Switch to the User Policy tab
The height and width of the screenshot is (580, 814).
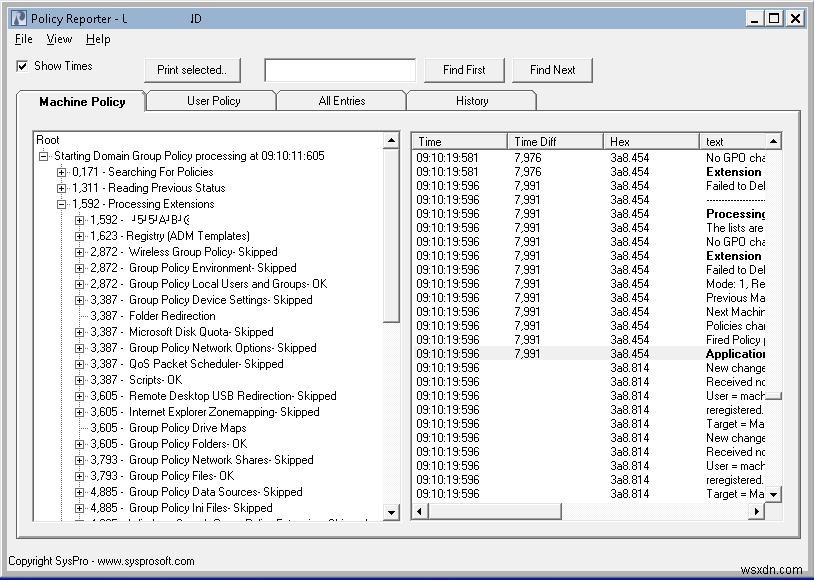[x=211, y=100]
